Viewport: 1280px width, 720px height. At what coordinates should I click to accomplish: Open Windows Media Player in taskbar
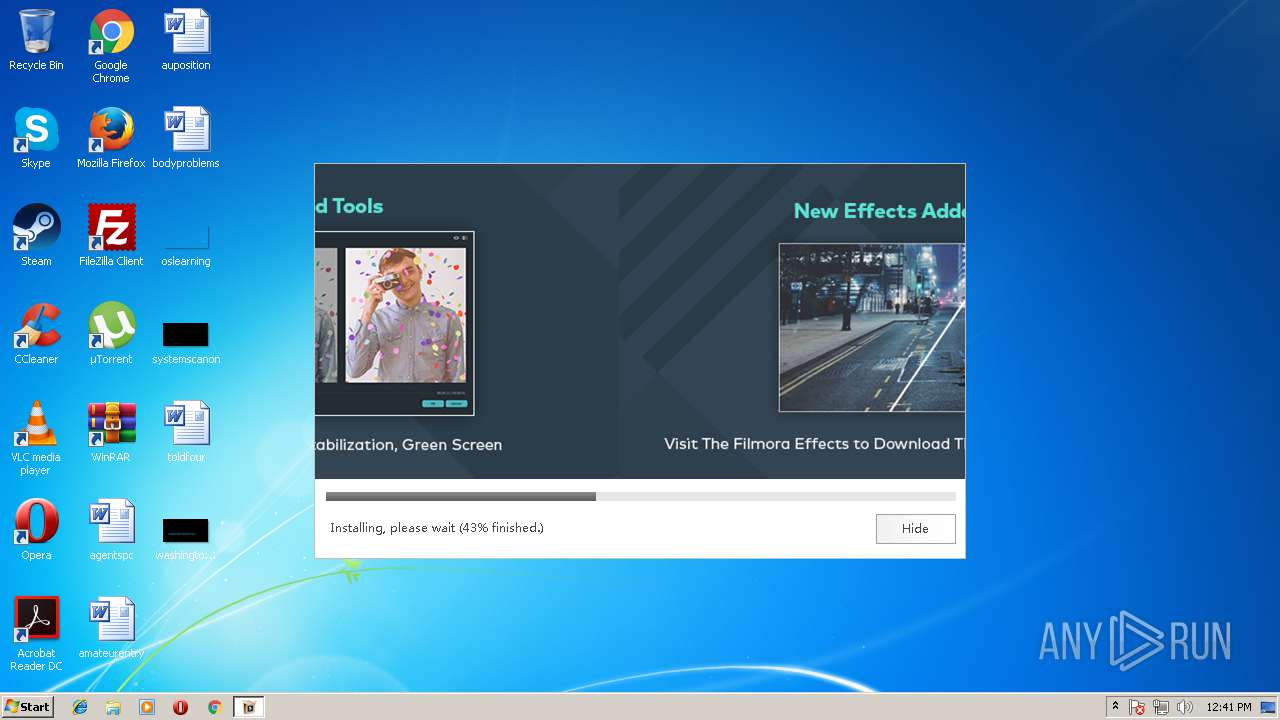[147, 707]
